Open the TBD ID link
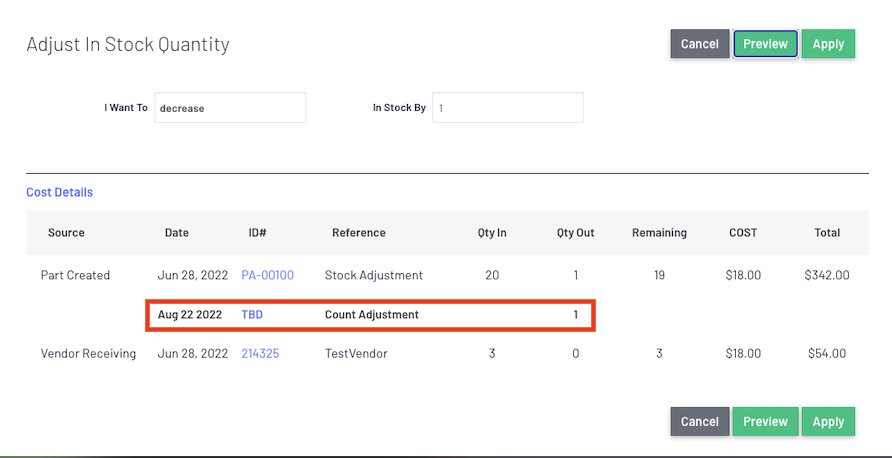The width and height of the screenshot is (892, 458). click(252, 315)
